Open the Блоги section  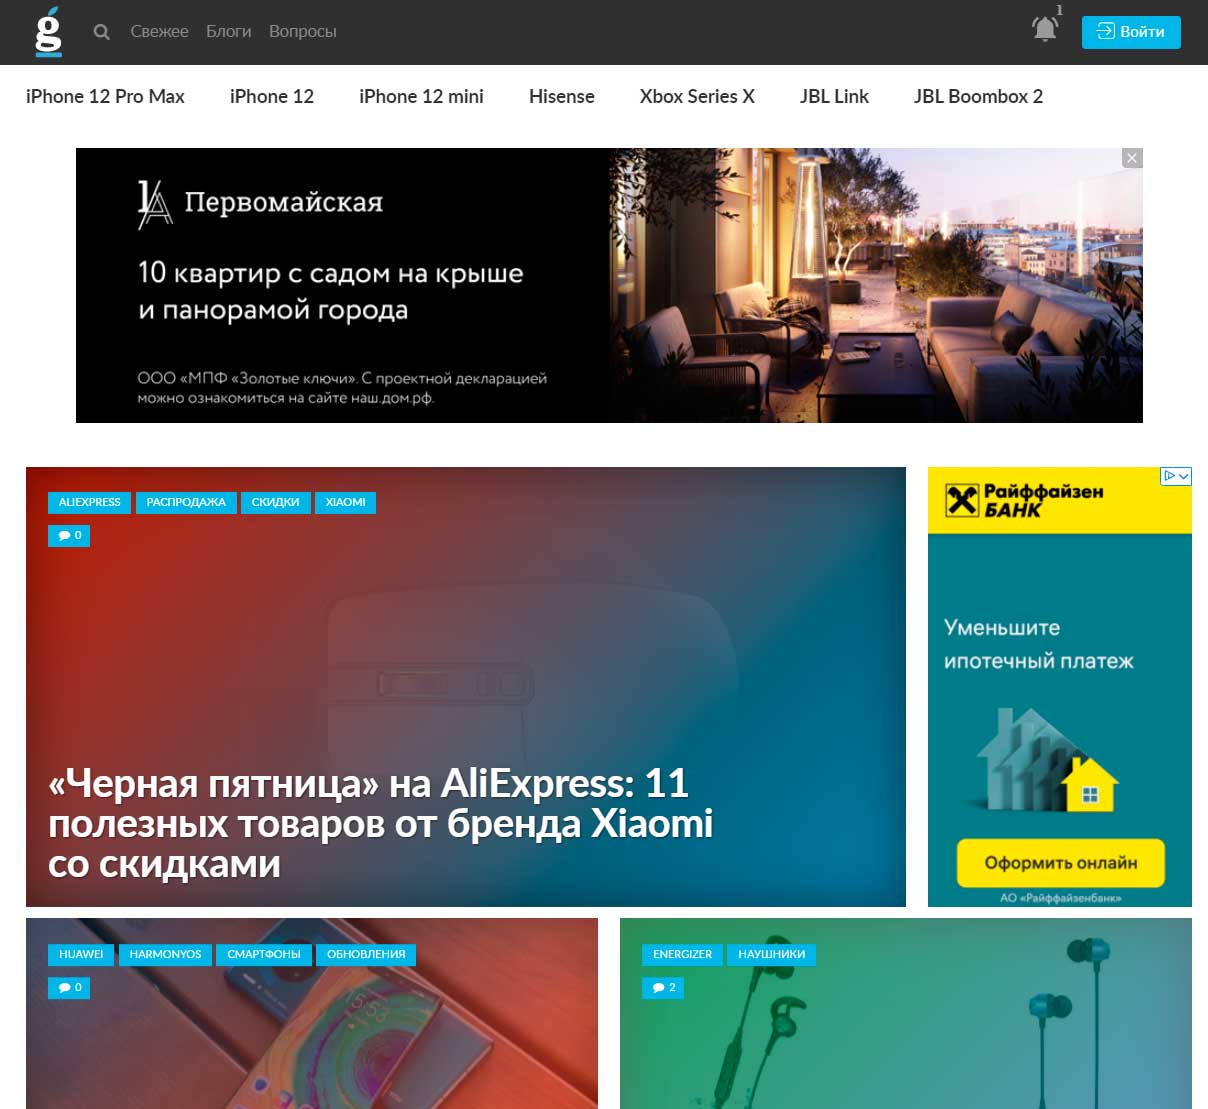tap(229, 32)
